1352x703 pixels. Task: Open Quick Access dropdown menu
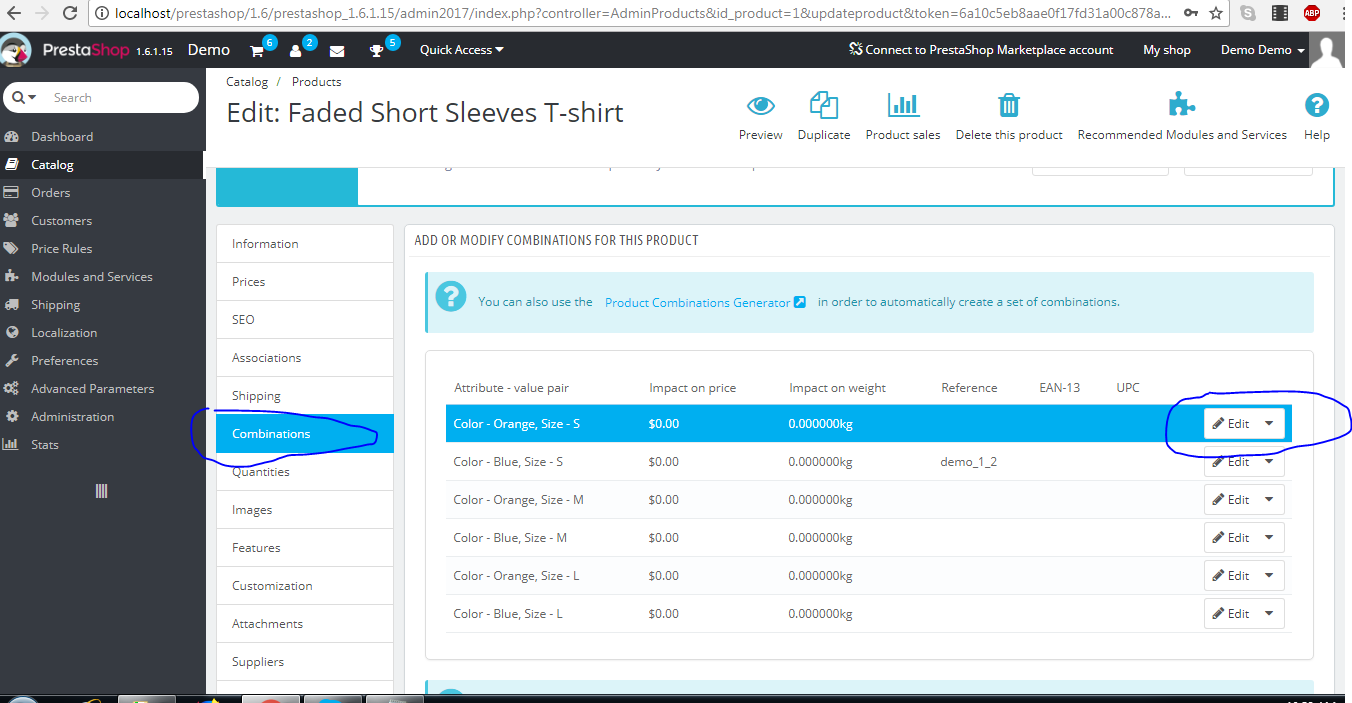point(462,50)
